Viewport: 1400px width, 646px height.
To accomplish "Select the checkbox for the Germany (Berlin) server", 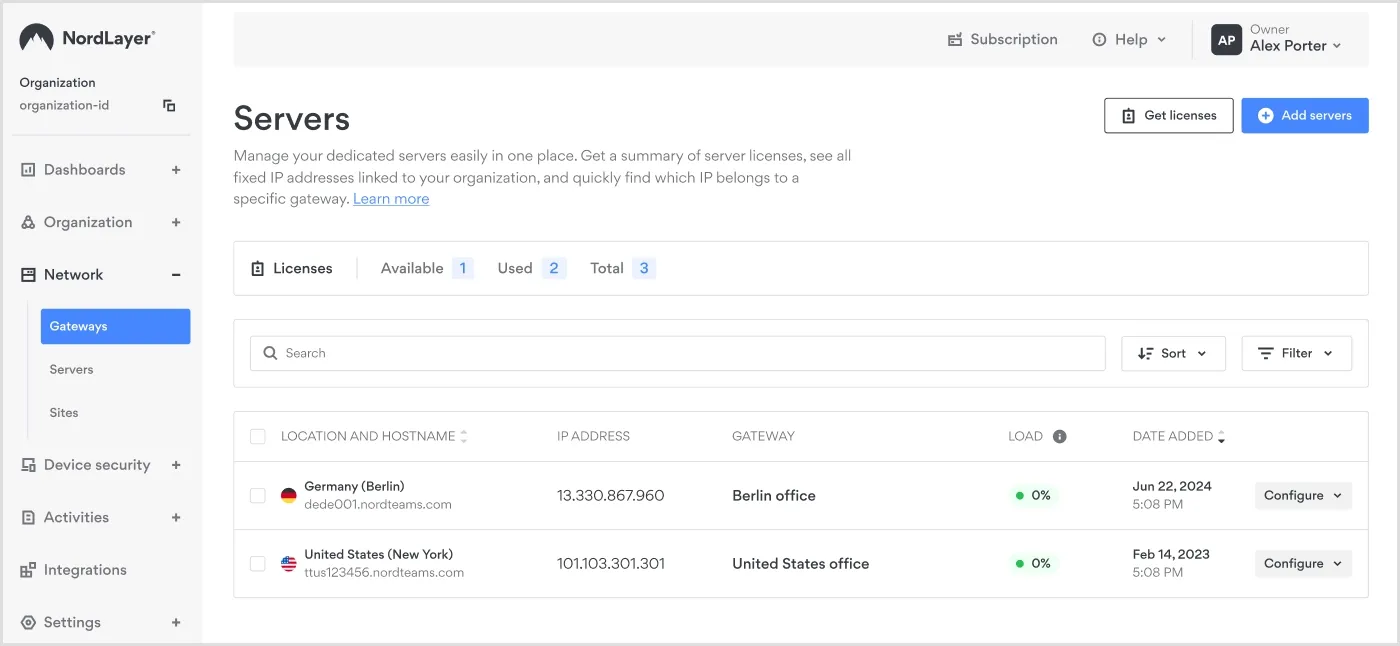I will (257, 494).
